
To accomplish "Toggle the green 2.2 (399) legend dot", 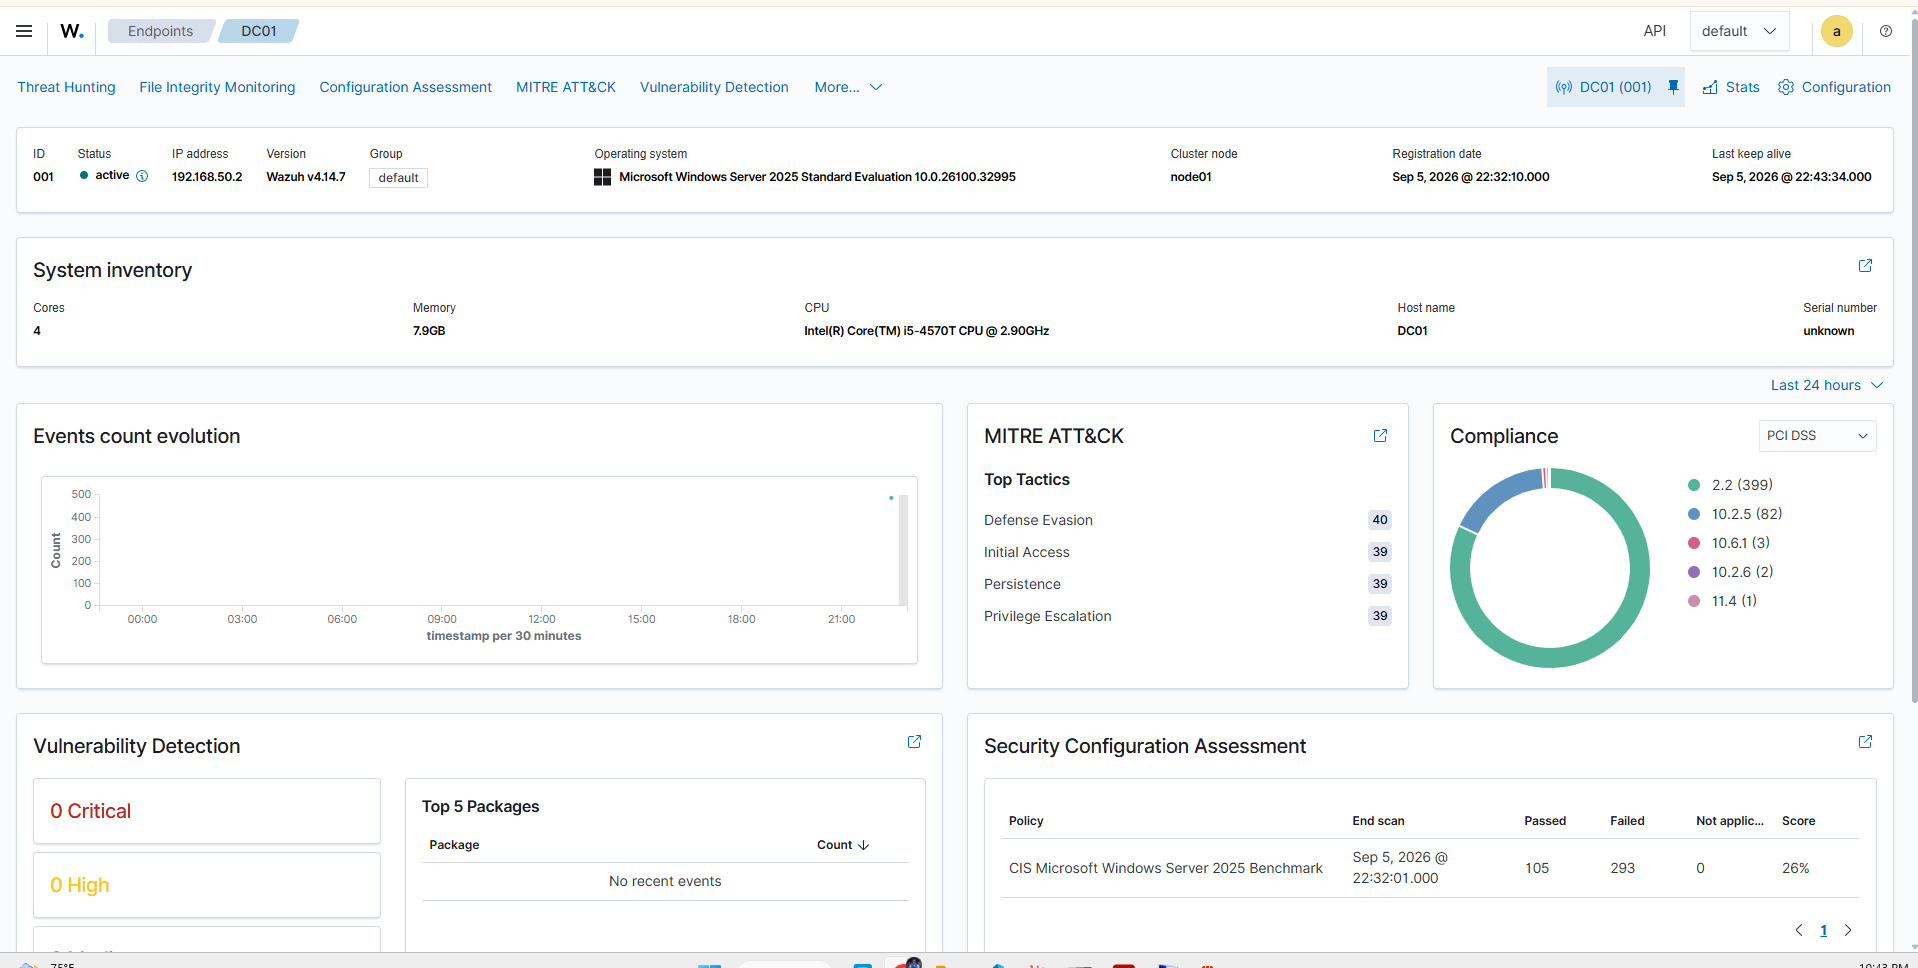I will click(1694, 485).
